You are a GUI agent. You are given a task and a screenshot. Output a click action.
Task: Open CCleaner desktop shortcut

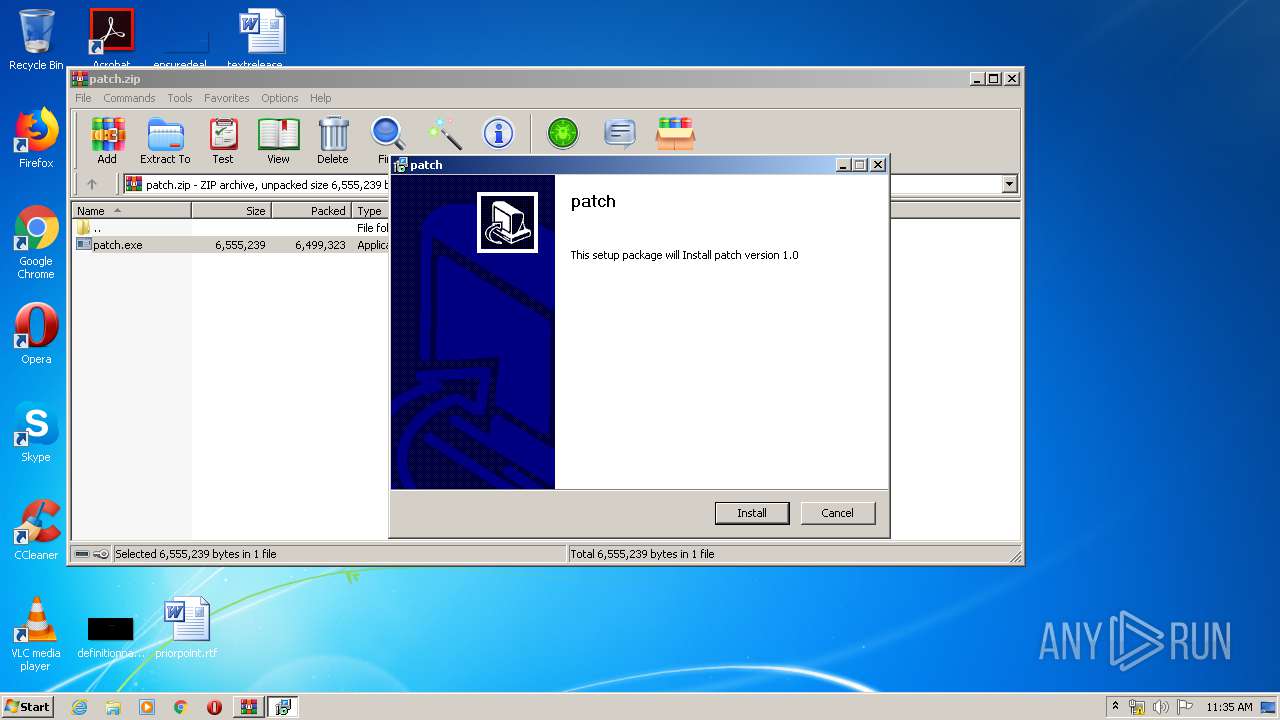coord(36,530)
